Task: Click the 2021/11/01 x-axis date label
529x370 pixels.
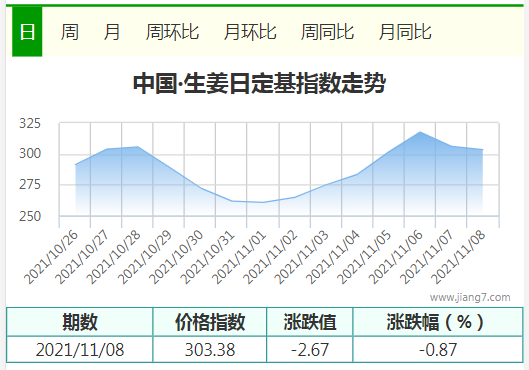Action: 239,257
